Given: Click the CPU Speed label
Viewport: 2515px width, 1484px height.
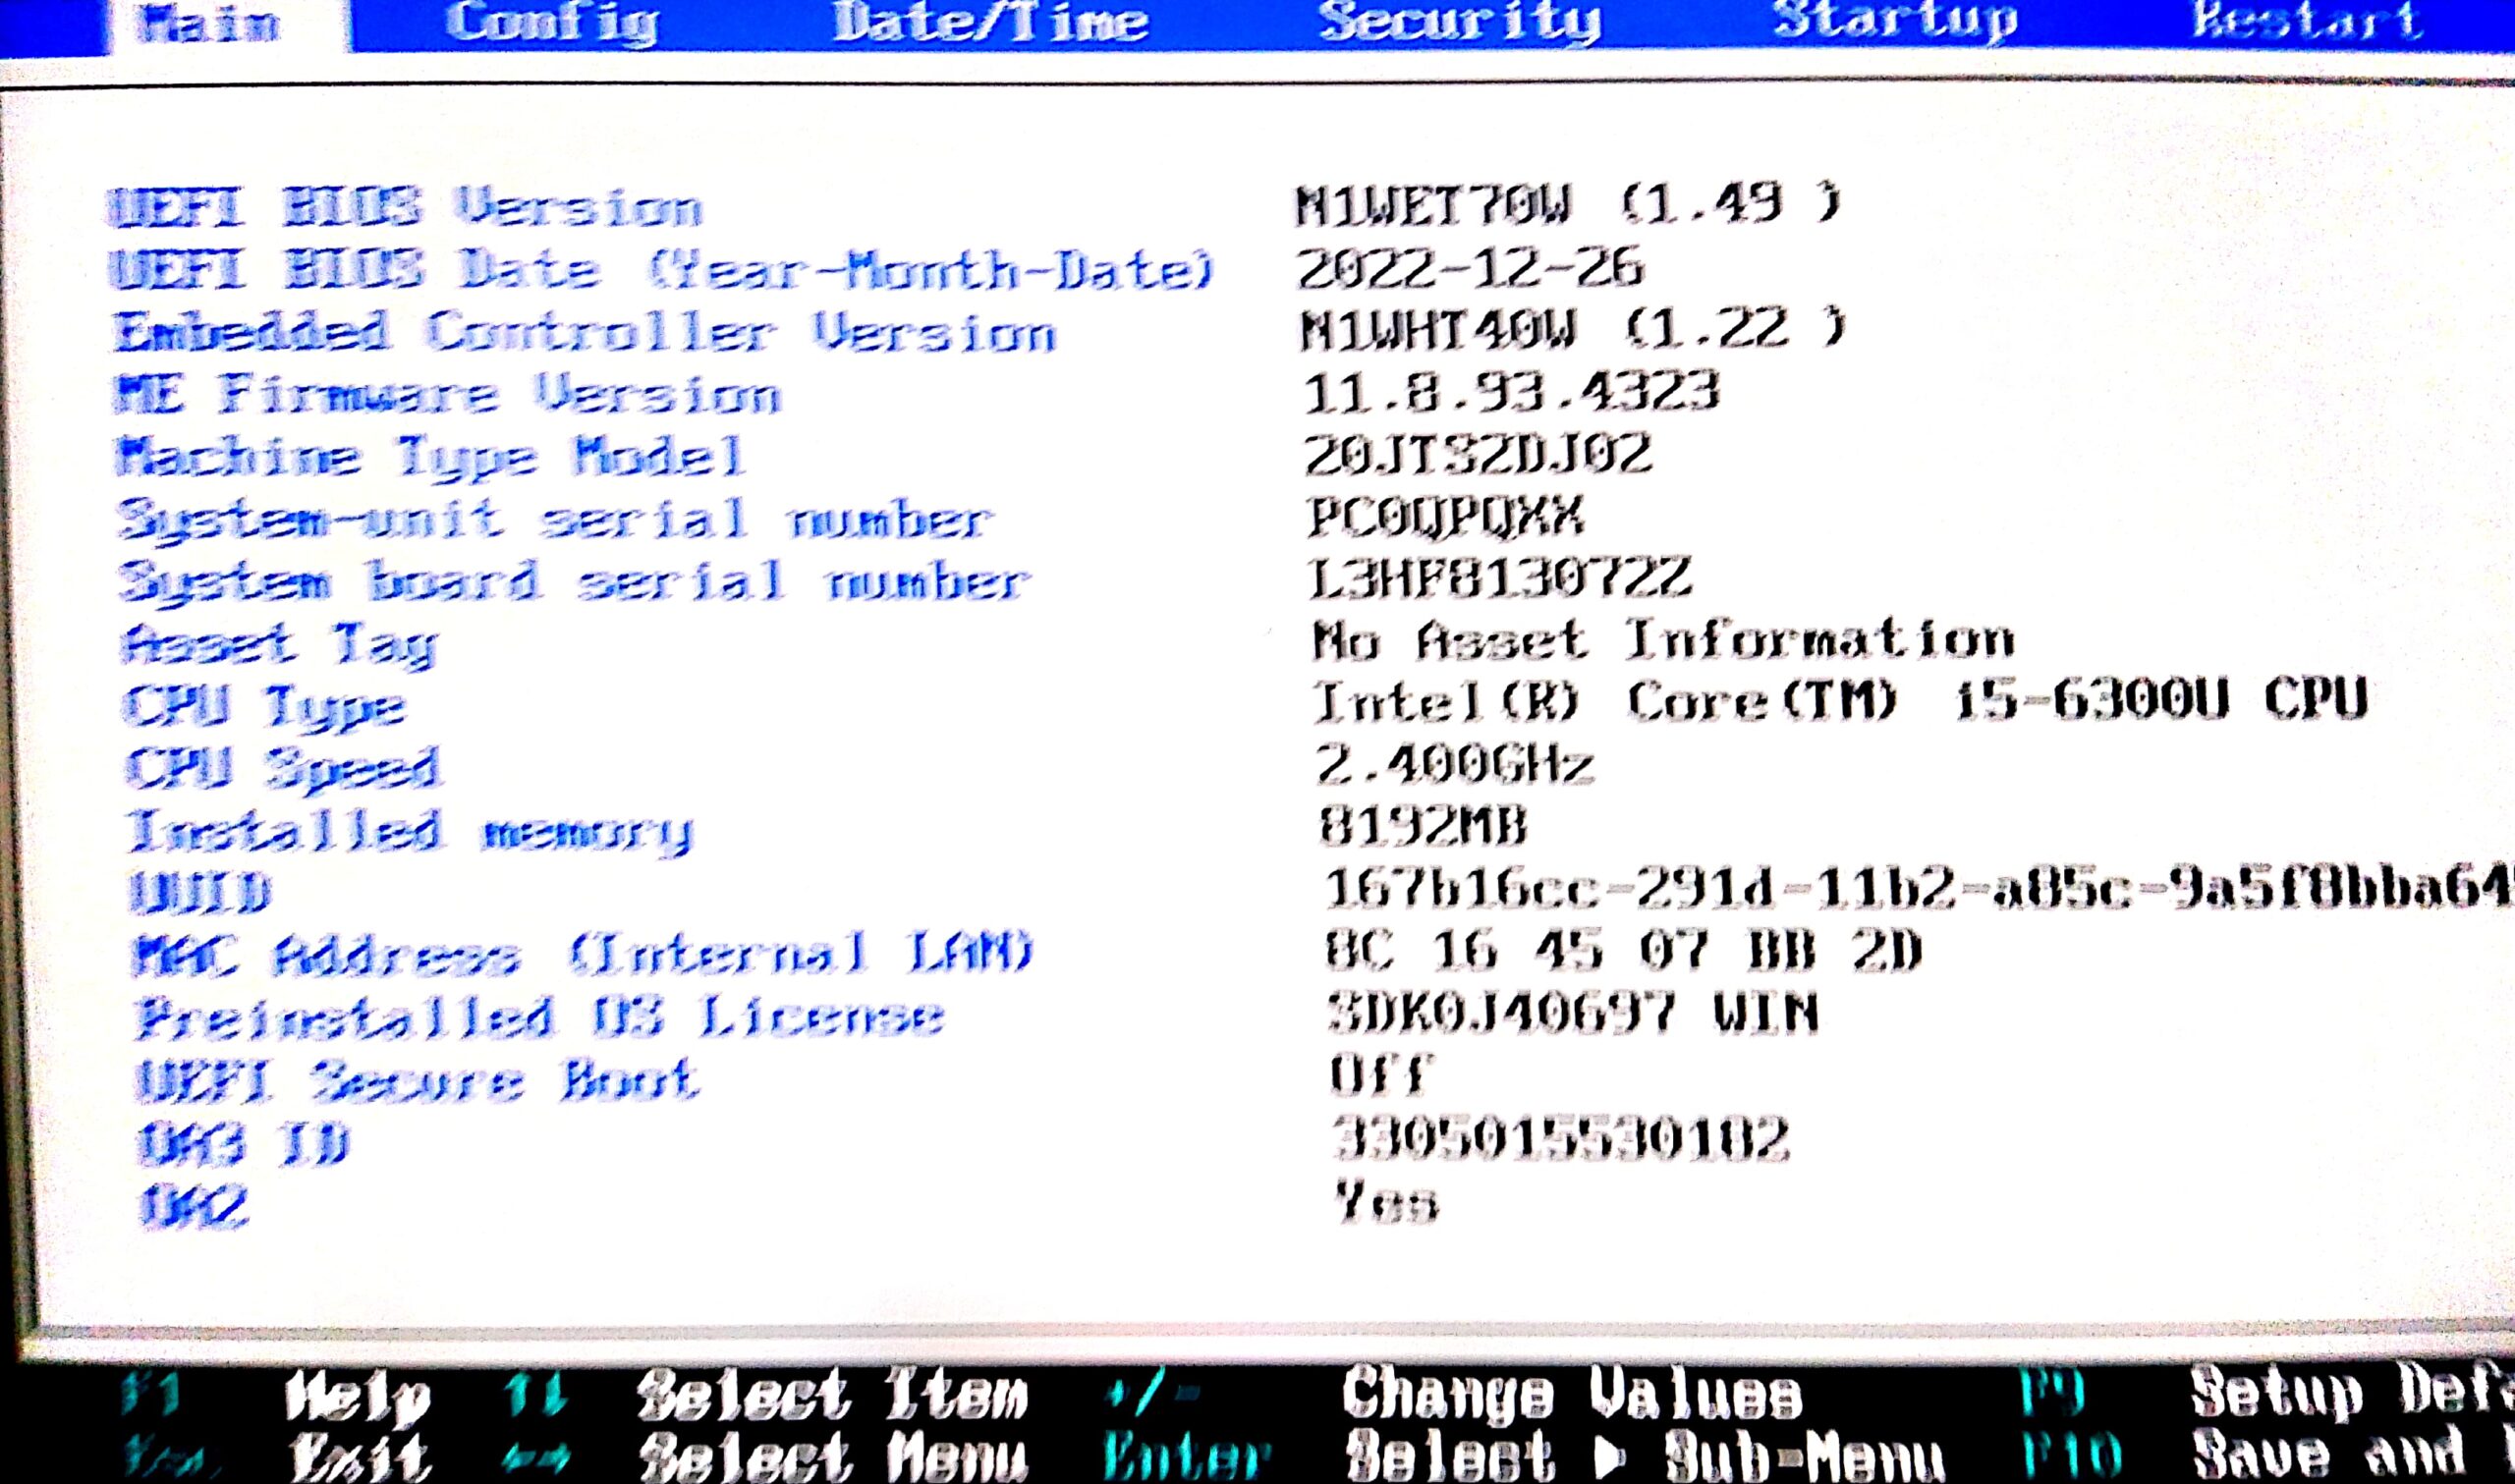Looking at the screenshot, I should tap(282, 769).
